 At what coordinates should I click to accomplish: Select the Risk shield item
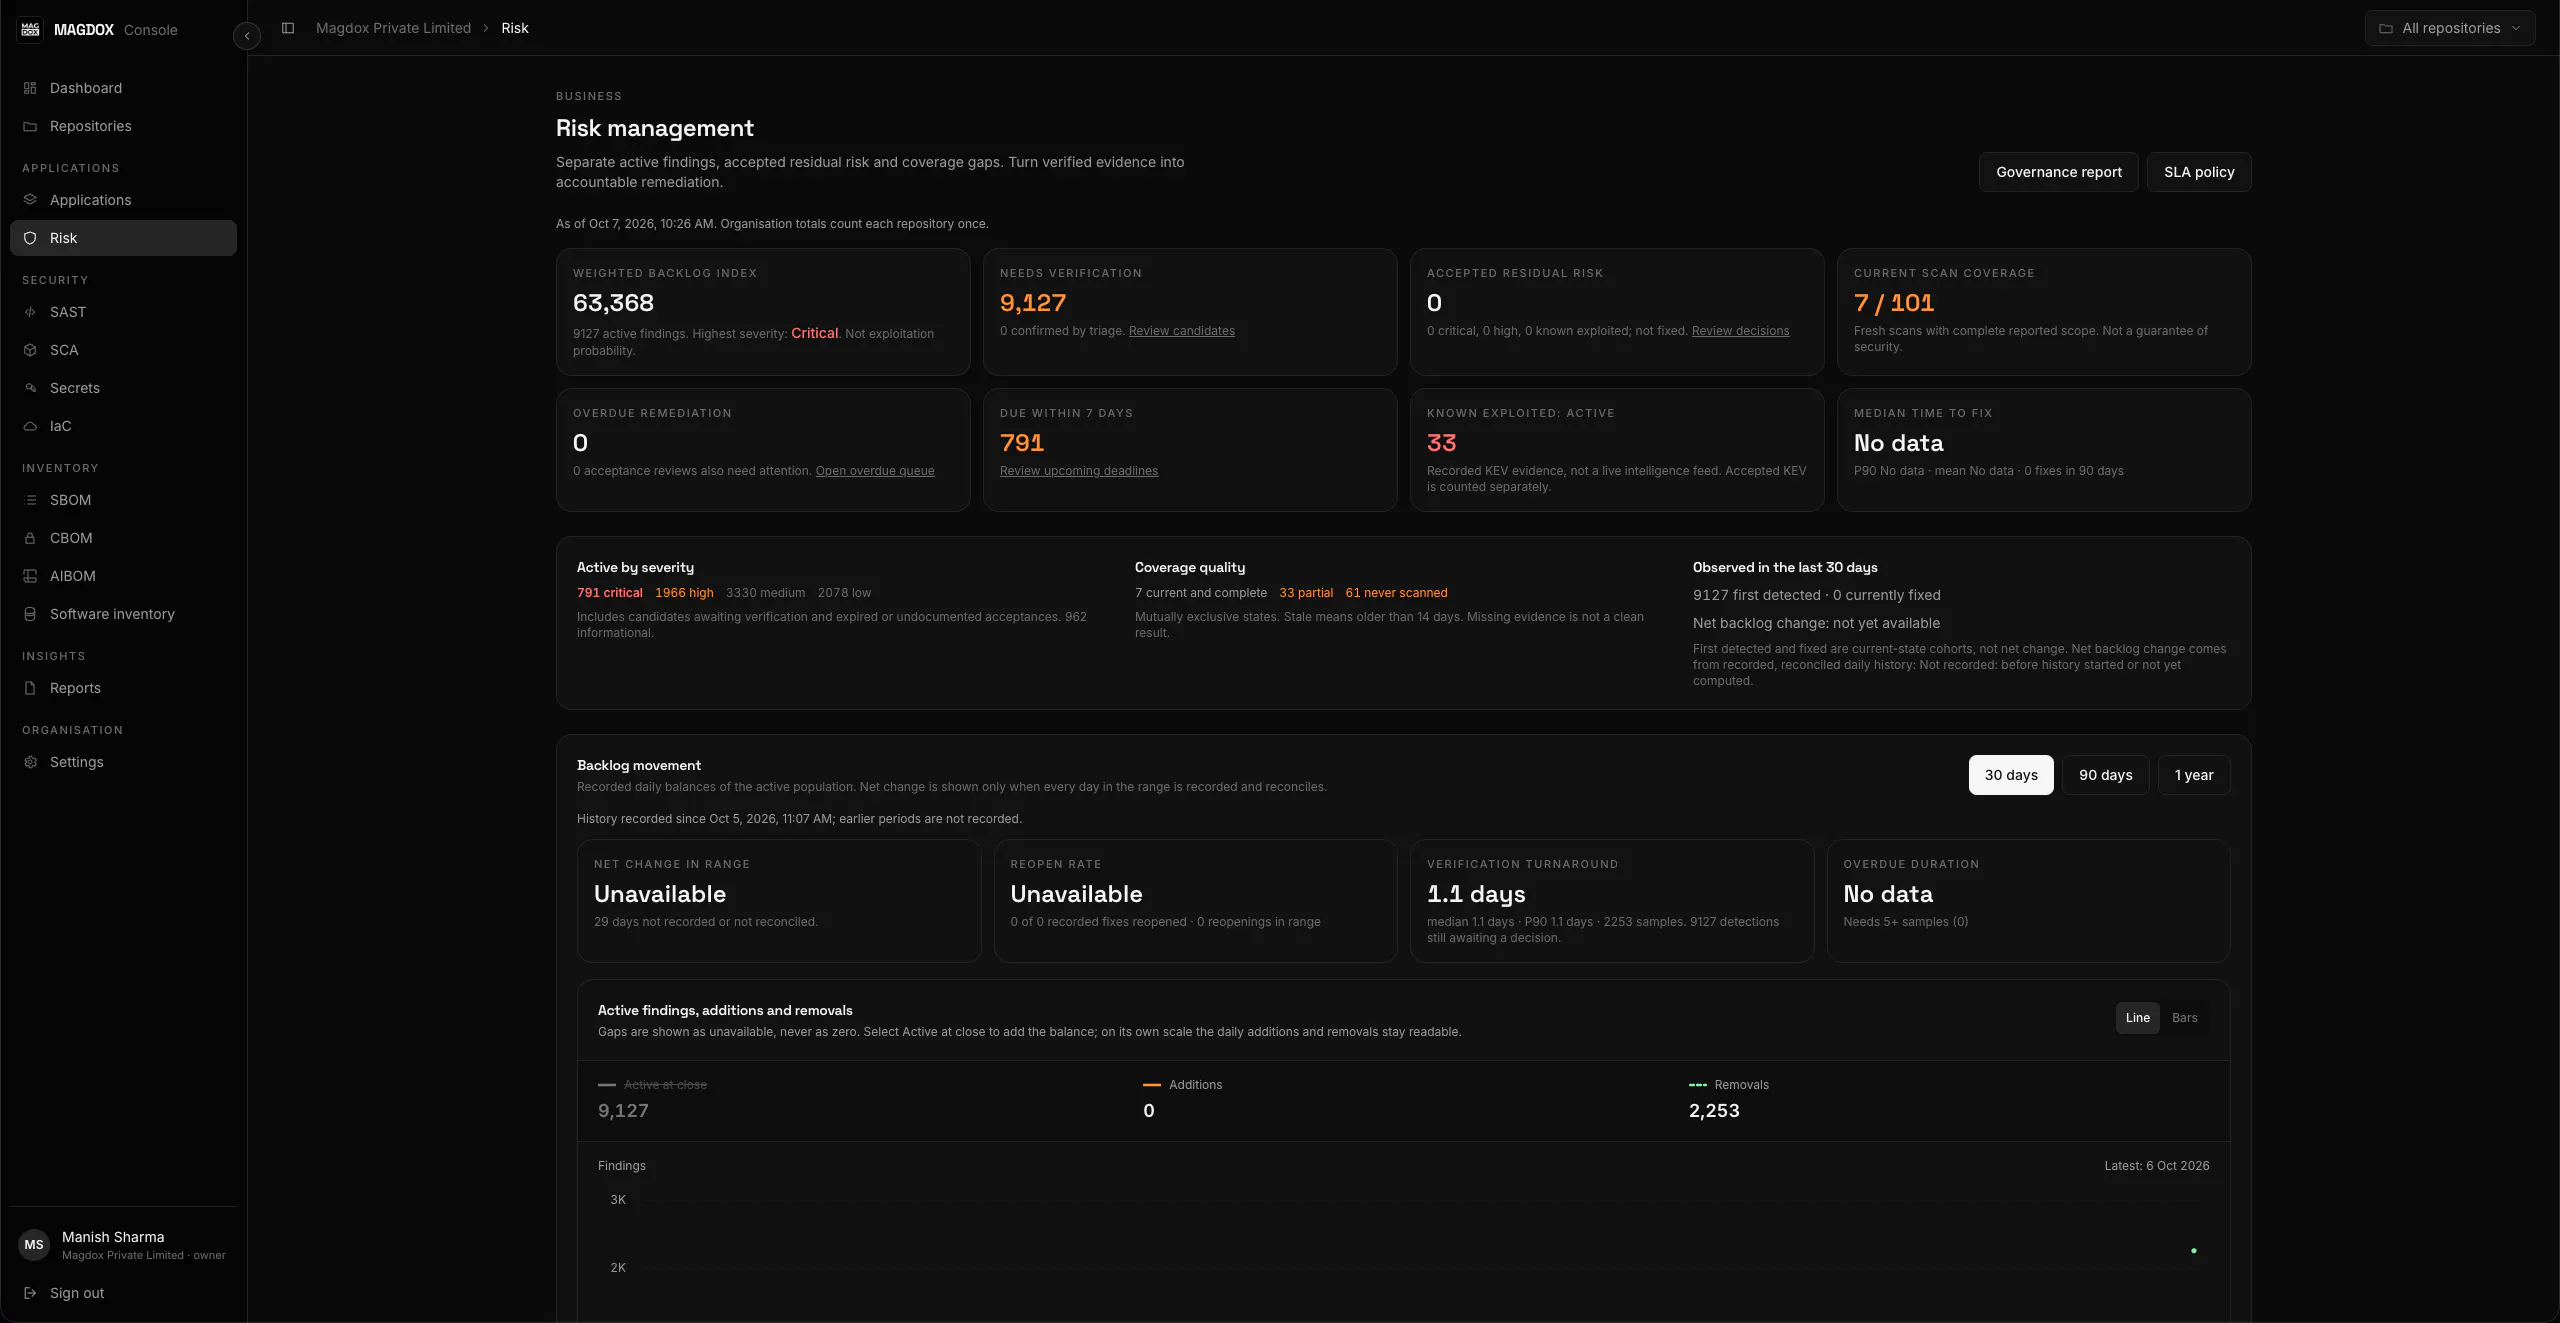point(123,238)
